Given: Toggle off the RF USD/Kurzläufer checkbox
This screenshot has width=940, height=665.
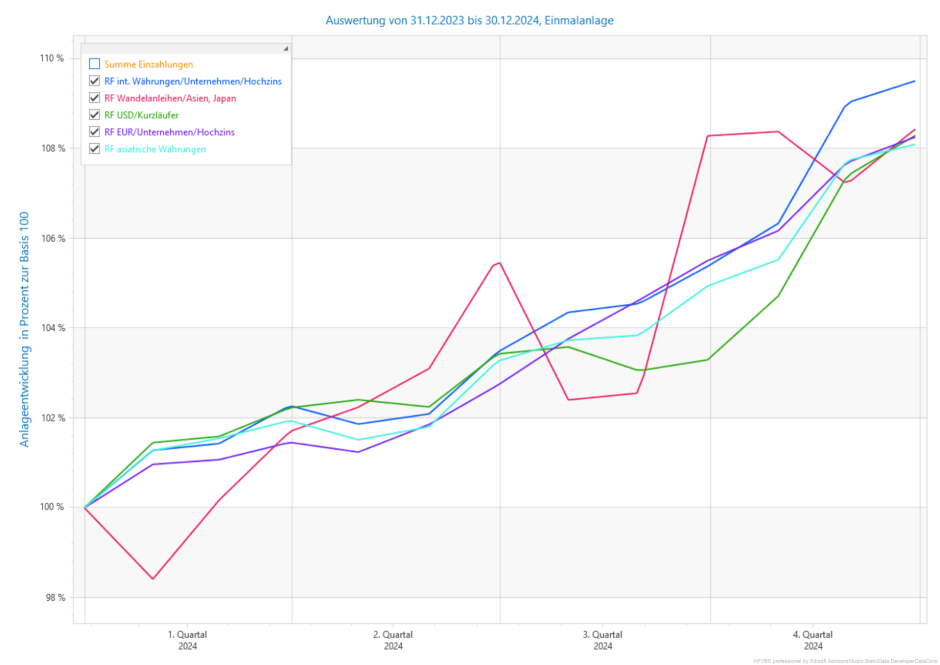Looking at the screenshot, I should 95,115.
